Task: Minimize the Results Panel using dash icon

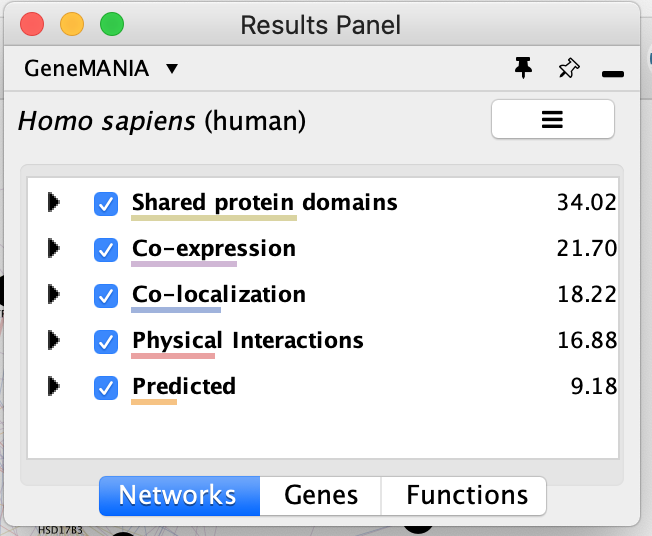Action: pyautogui.click(x=613, y=73)
